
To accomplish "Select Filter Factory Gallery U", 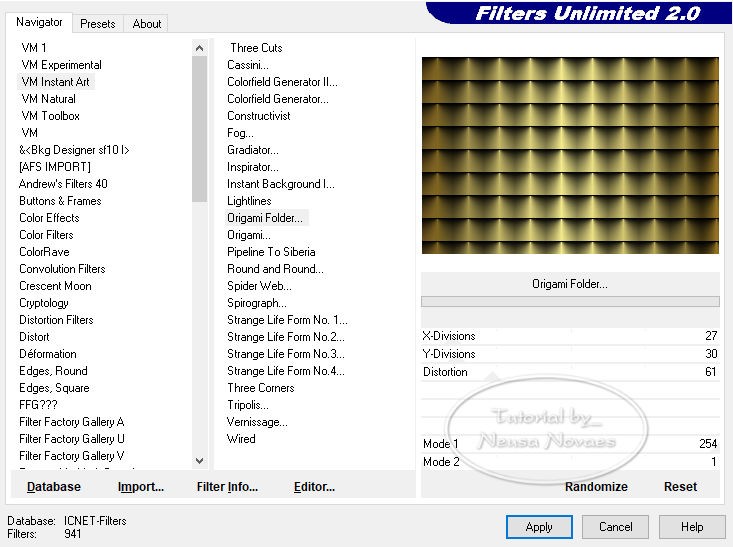I will 72,439.
